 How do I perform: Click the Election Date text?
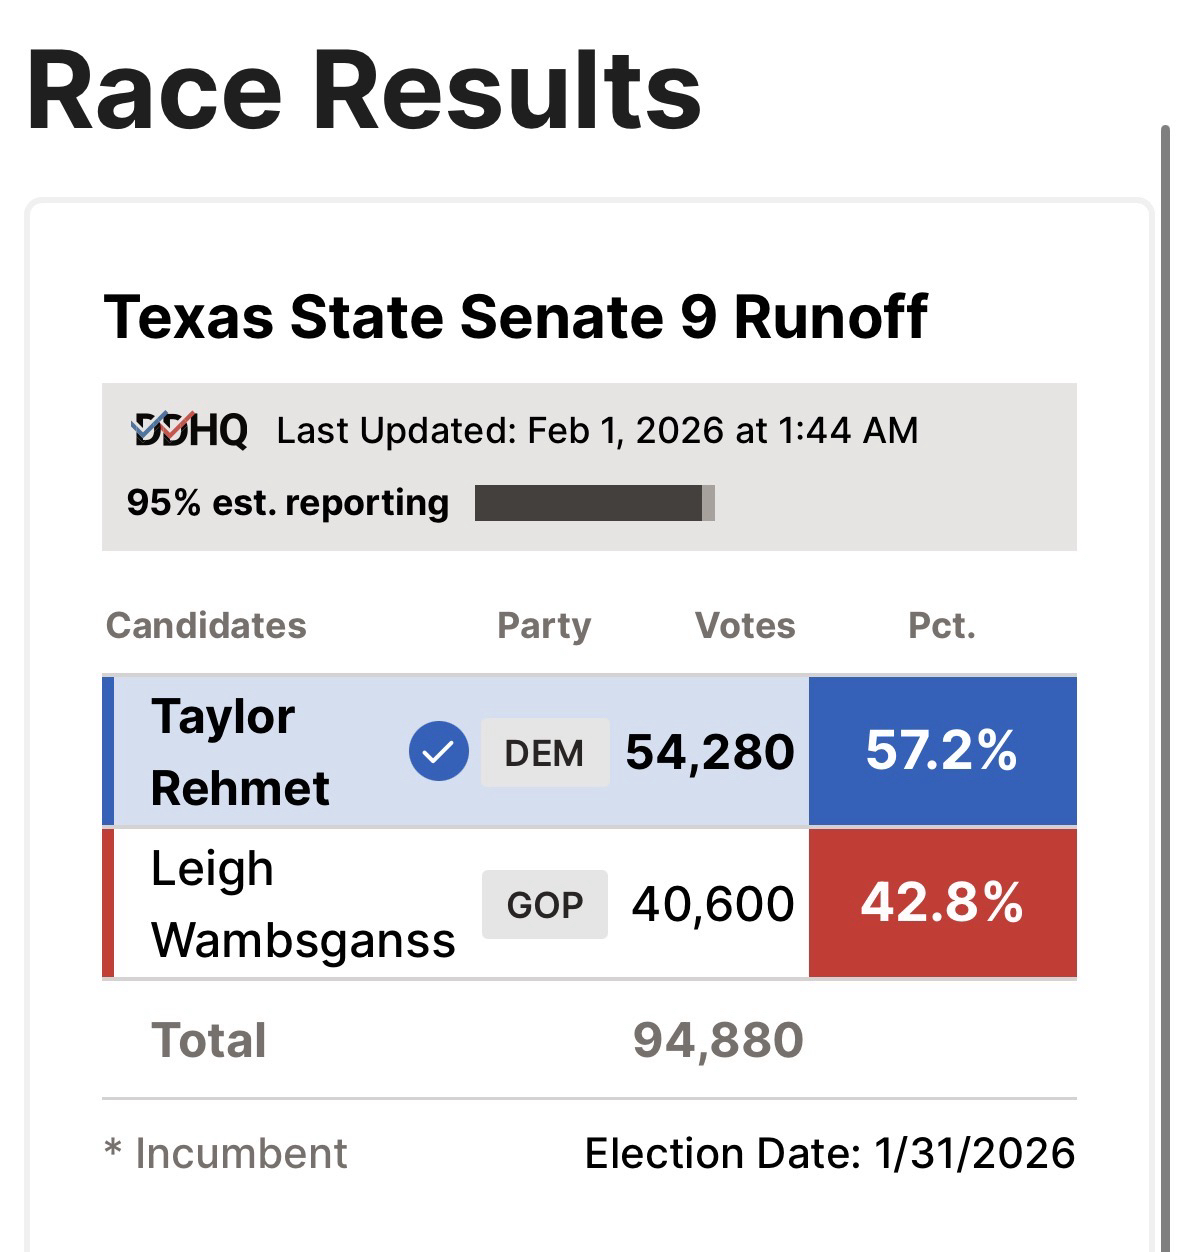[x=829, y=1153]
